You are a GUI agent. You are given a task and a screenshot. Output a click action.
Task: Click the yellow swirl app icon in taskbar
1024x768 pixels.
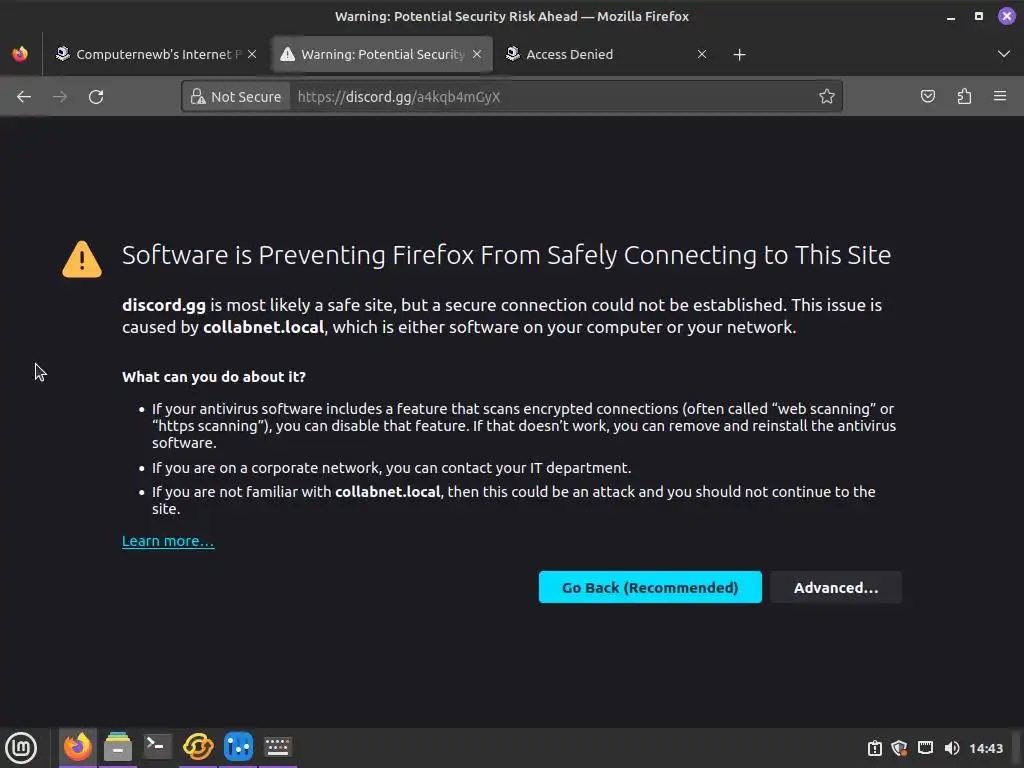pos(198,747)
